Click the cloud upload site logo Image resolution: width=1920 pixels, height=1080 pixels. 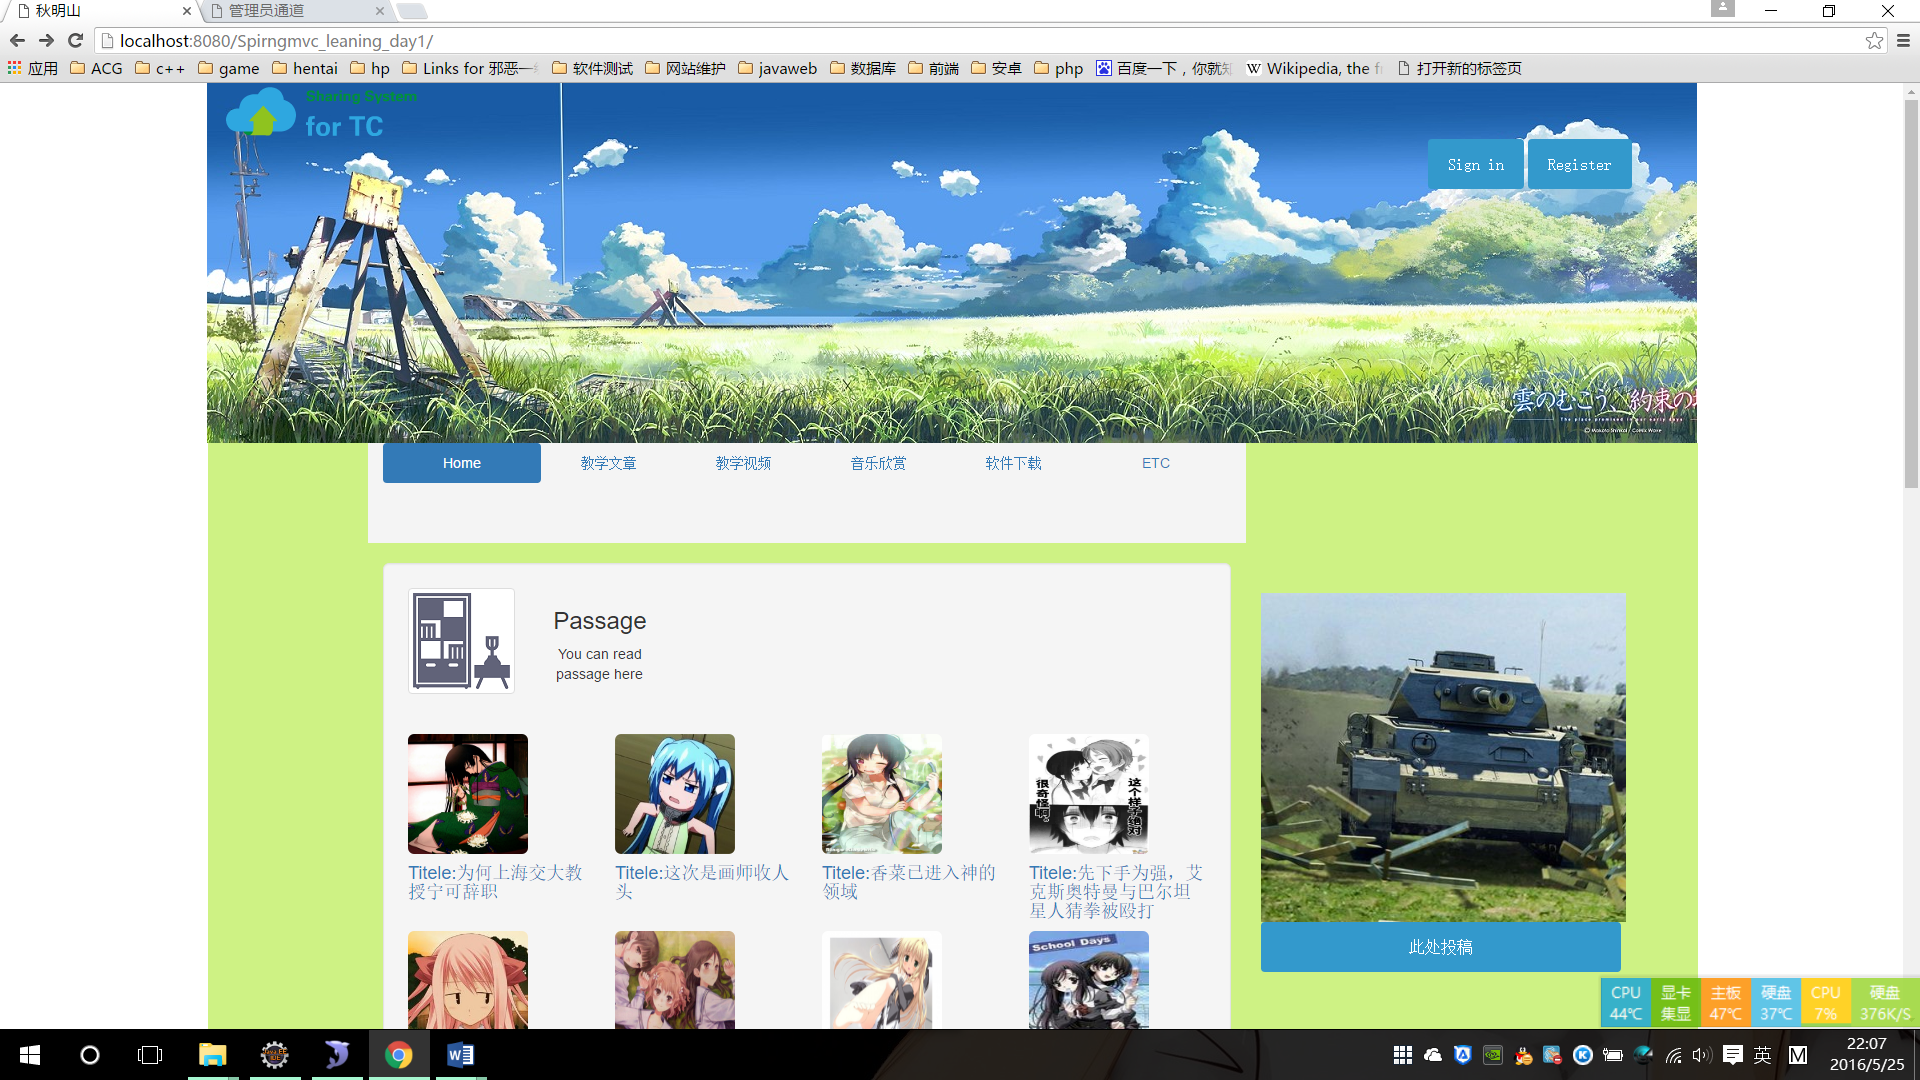[262, 113]
